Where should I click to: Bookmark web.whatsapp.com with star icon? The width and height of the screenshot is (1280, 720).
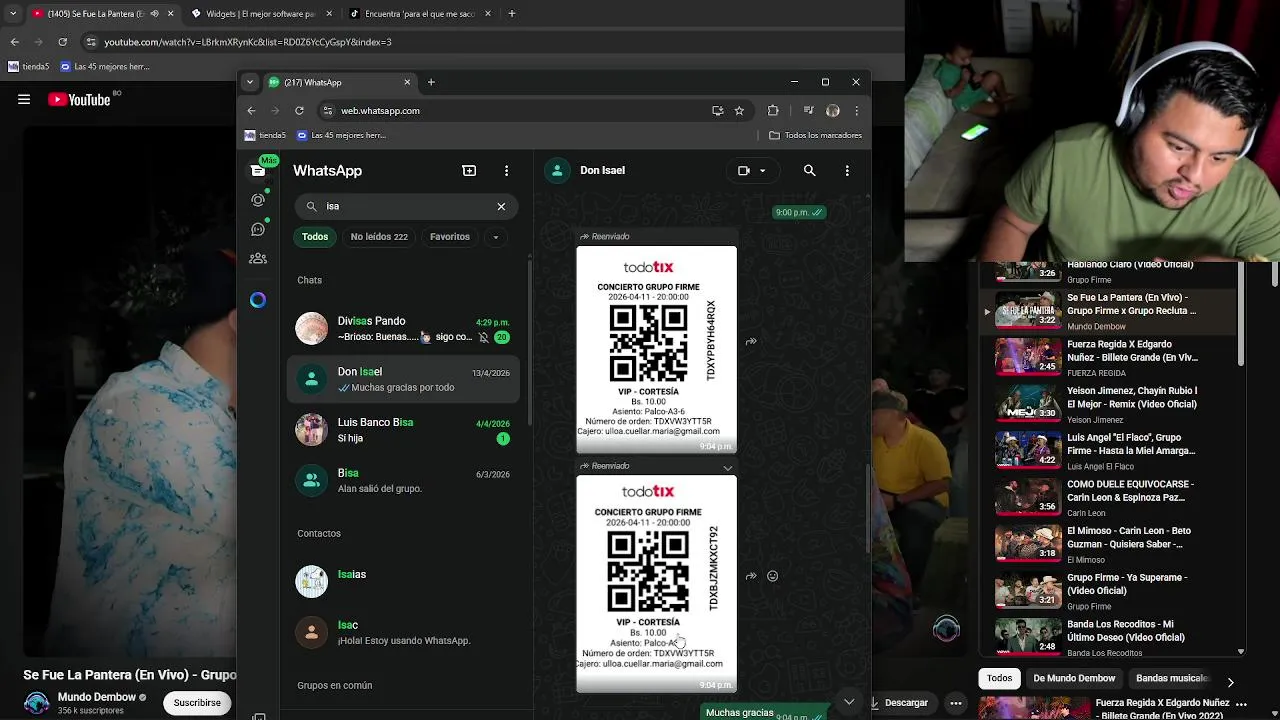(x=739, y=111)
